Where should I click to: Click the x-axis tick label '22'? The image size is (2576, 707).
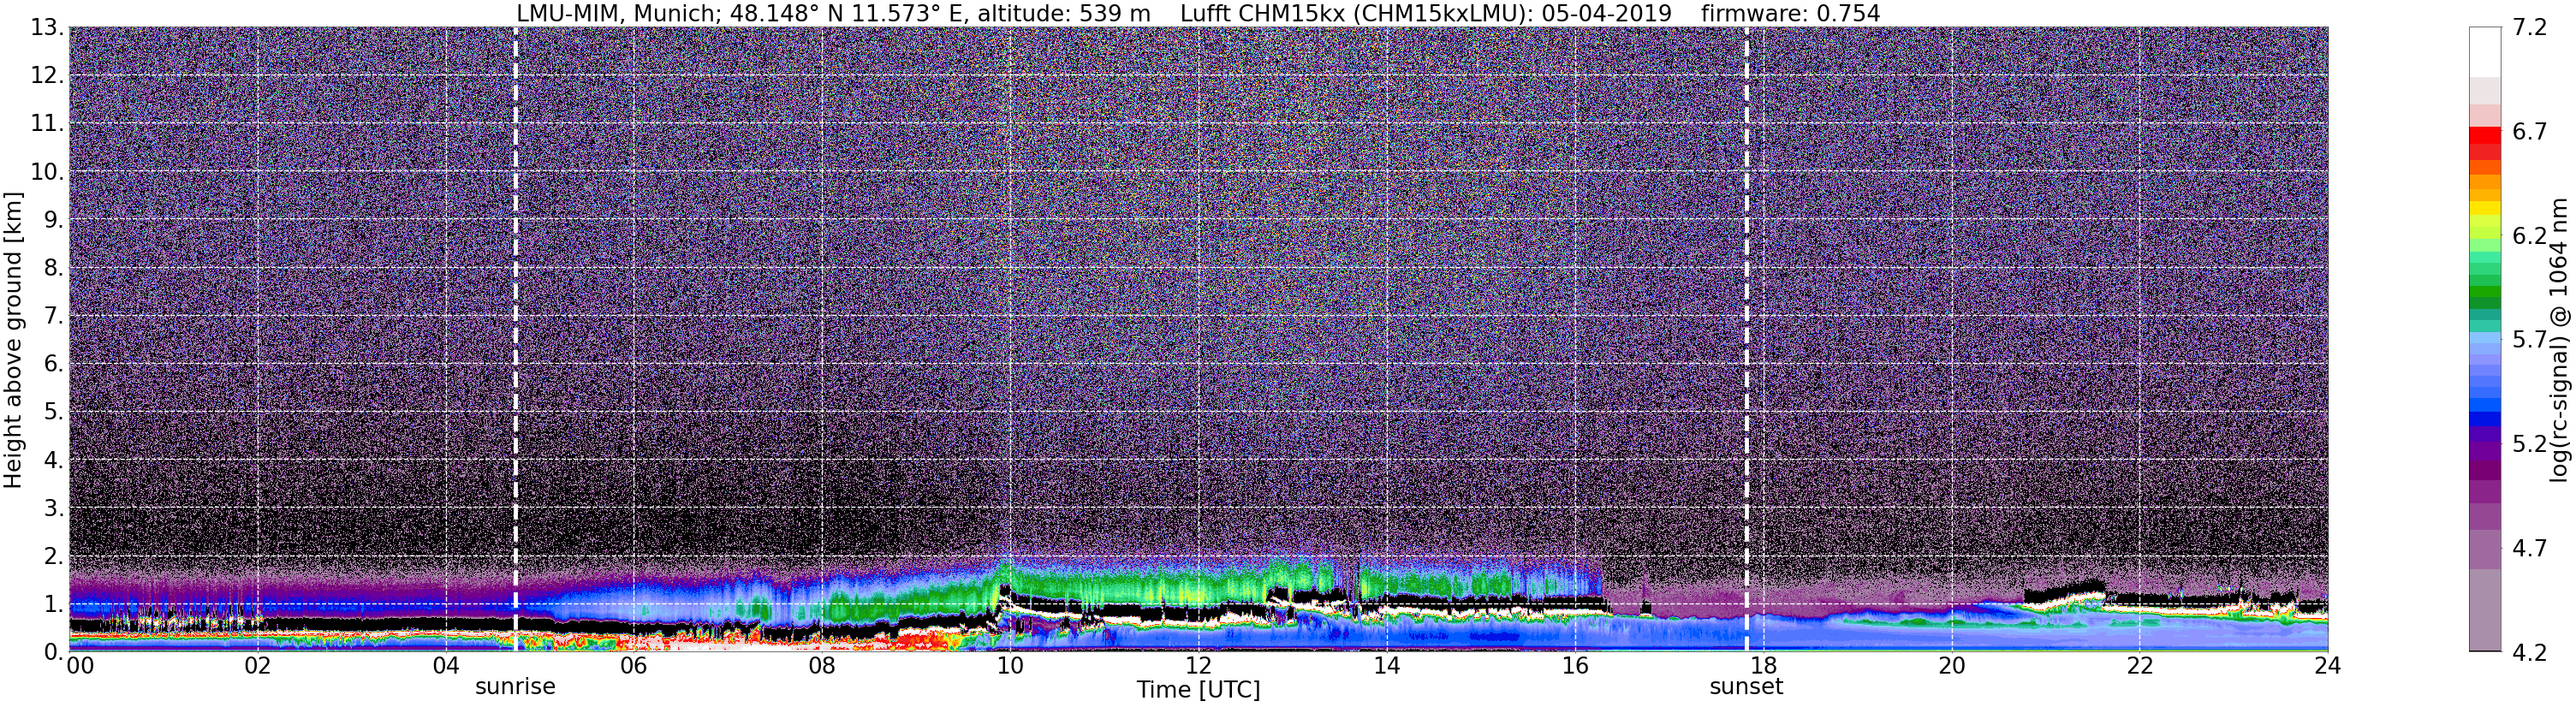point(2139,665)
